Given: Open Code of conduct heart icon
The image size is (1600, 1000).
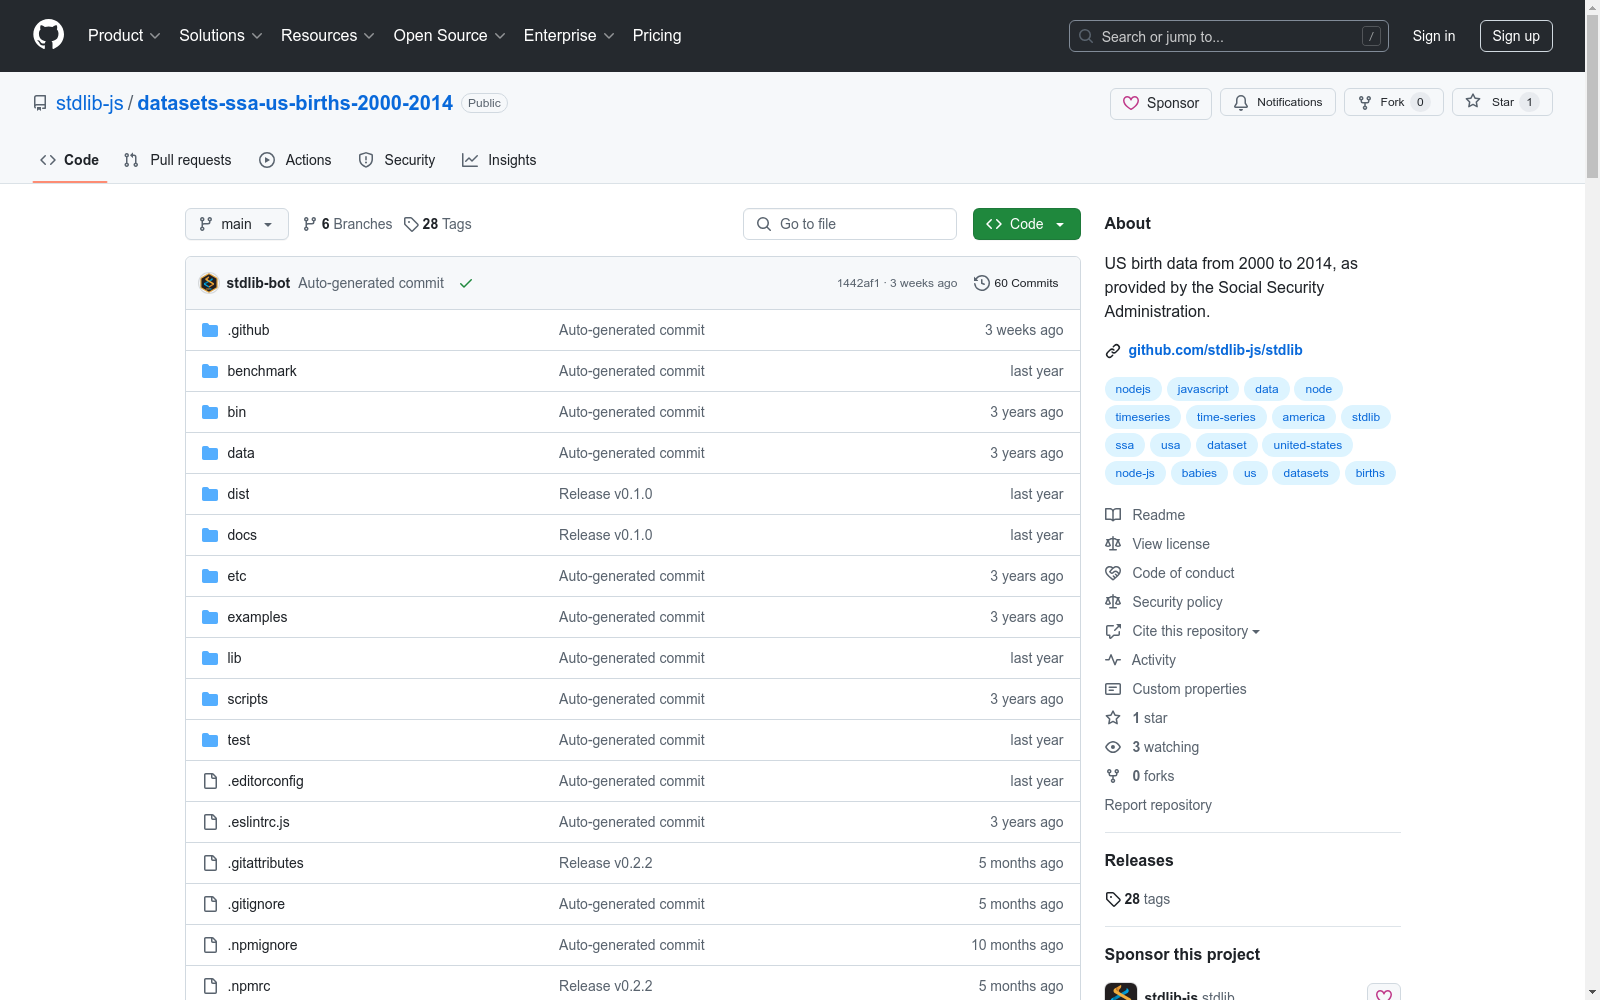Looking at the screenshot, I should (x=1113, y=573).
